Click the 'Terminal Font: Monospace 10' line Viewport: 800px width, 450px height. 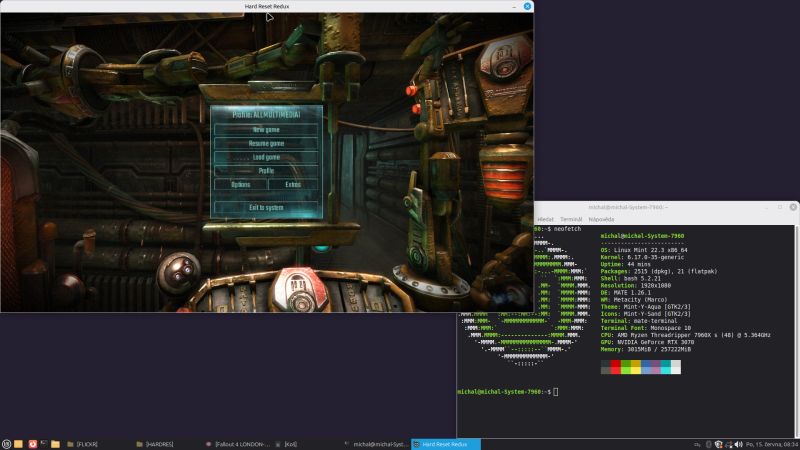(646, 328)
